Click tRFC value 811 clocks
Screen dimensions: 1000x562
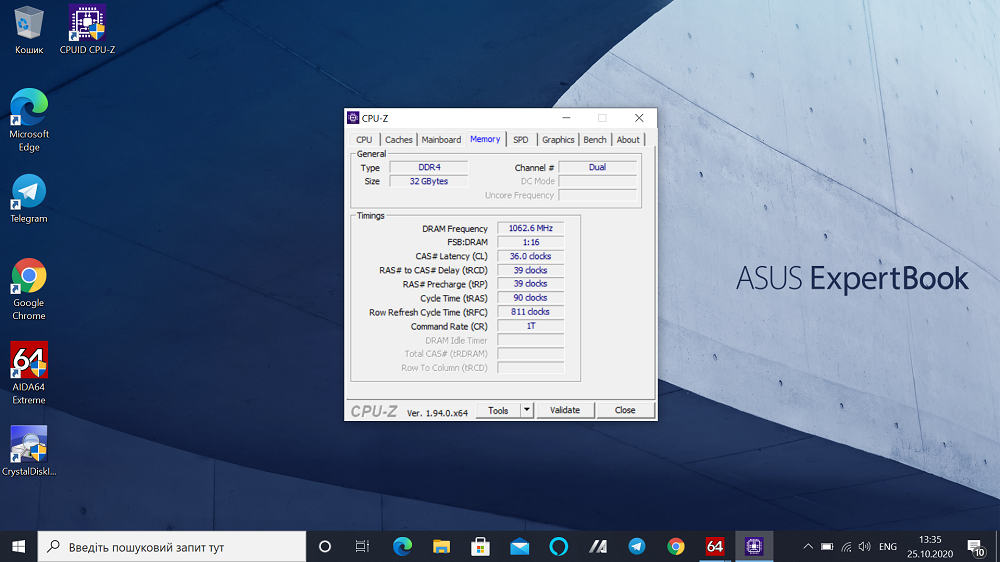531,312
